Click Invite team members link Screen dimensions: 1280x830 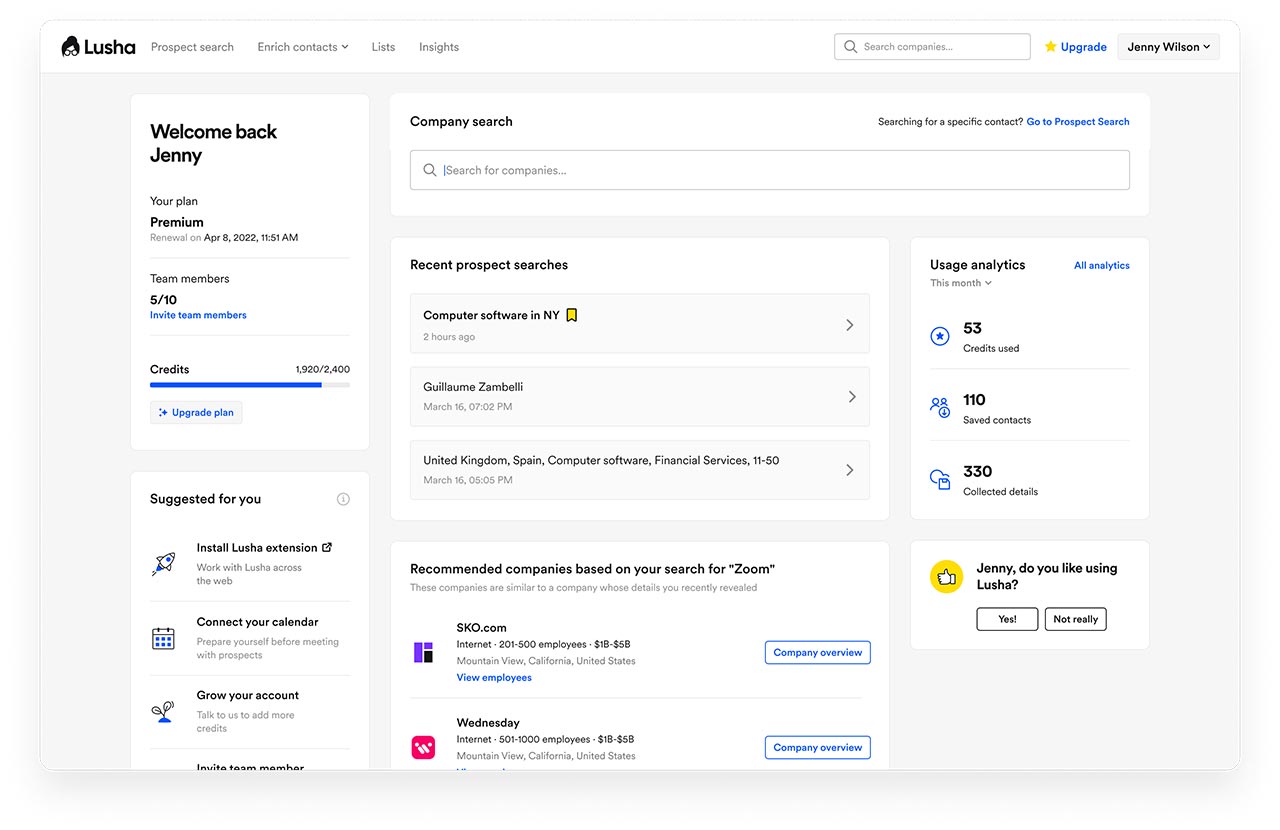point(198,315)
